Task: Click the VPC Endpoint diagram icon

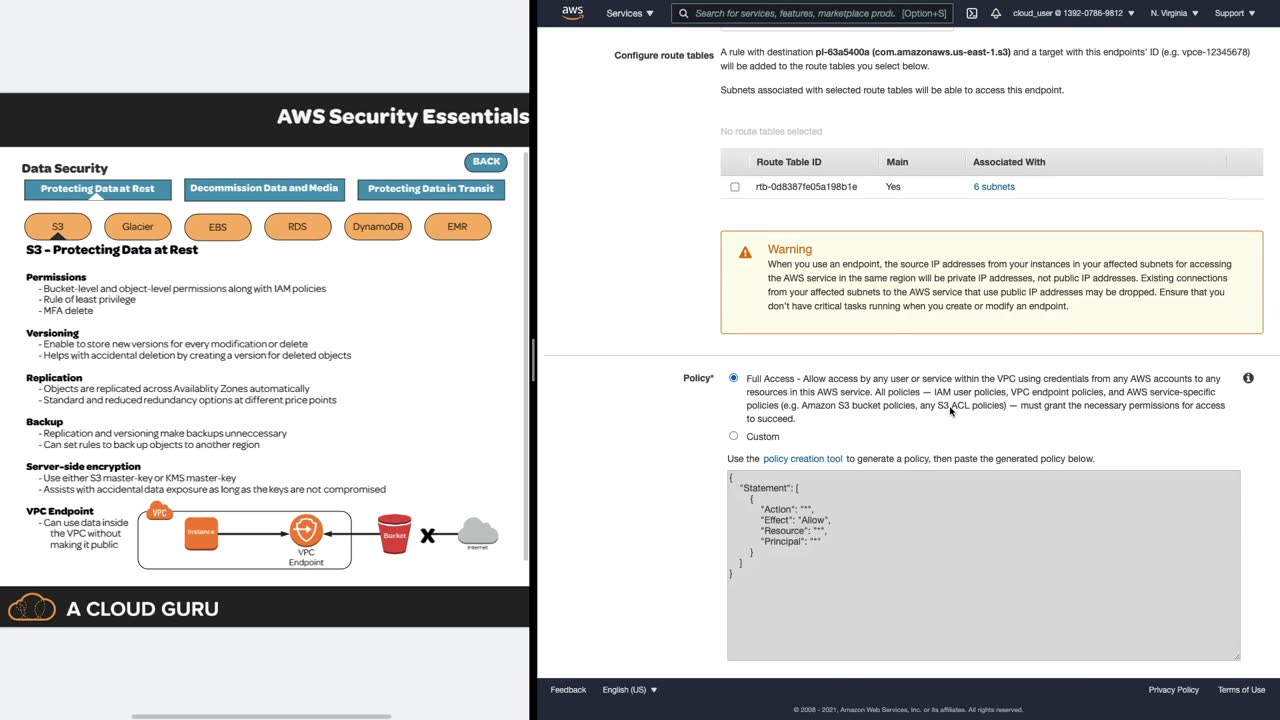Action: tap(306, 530)
